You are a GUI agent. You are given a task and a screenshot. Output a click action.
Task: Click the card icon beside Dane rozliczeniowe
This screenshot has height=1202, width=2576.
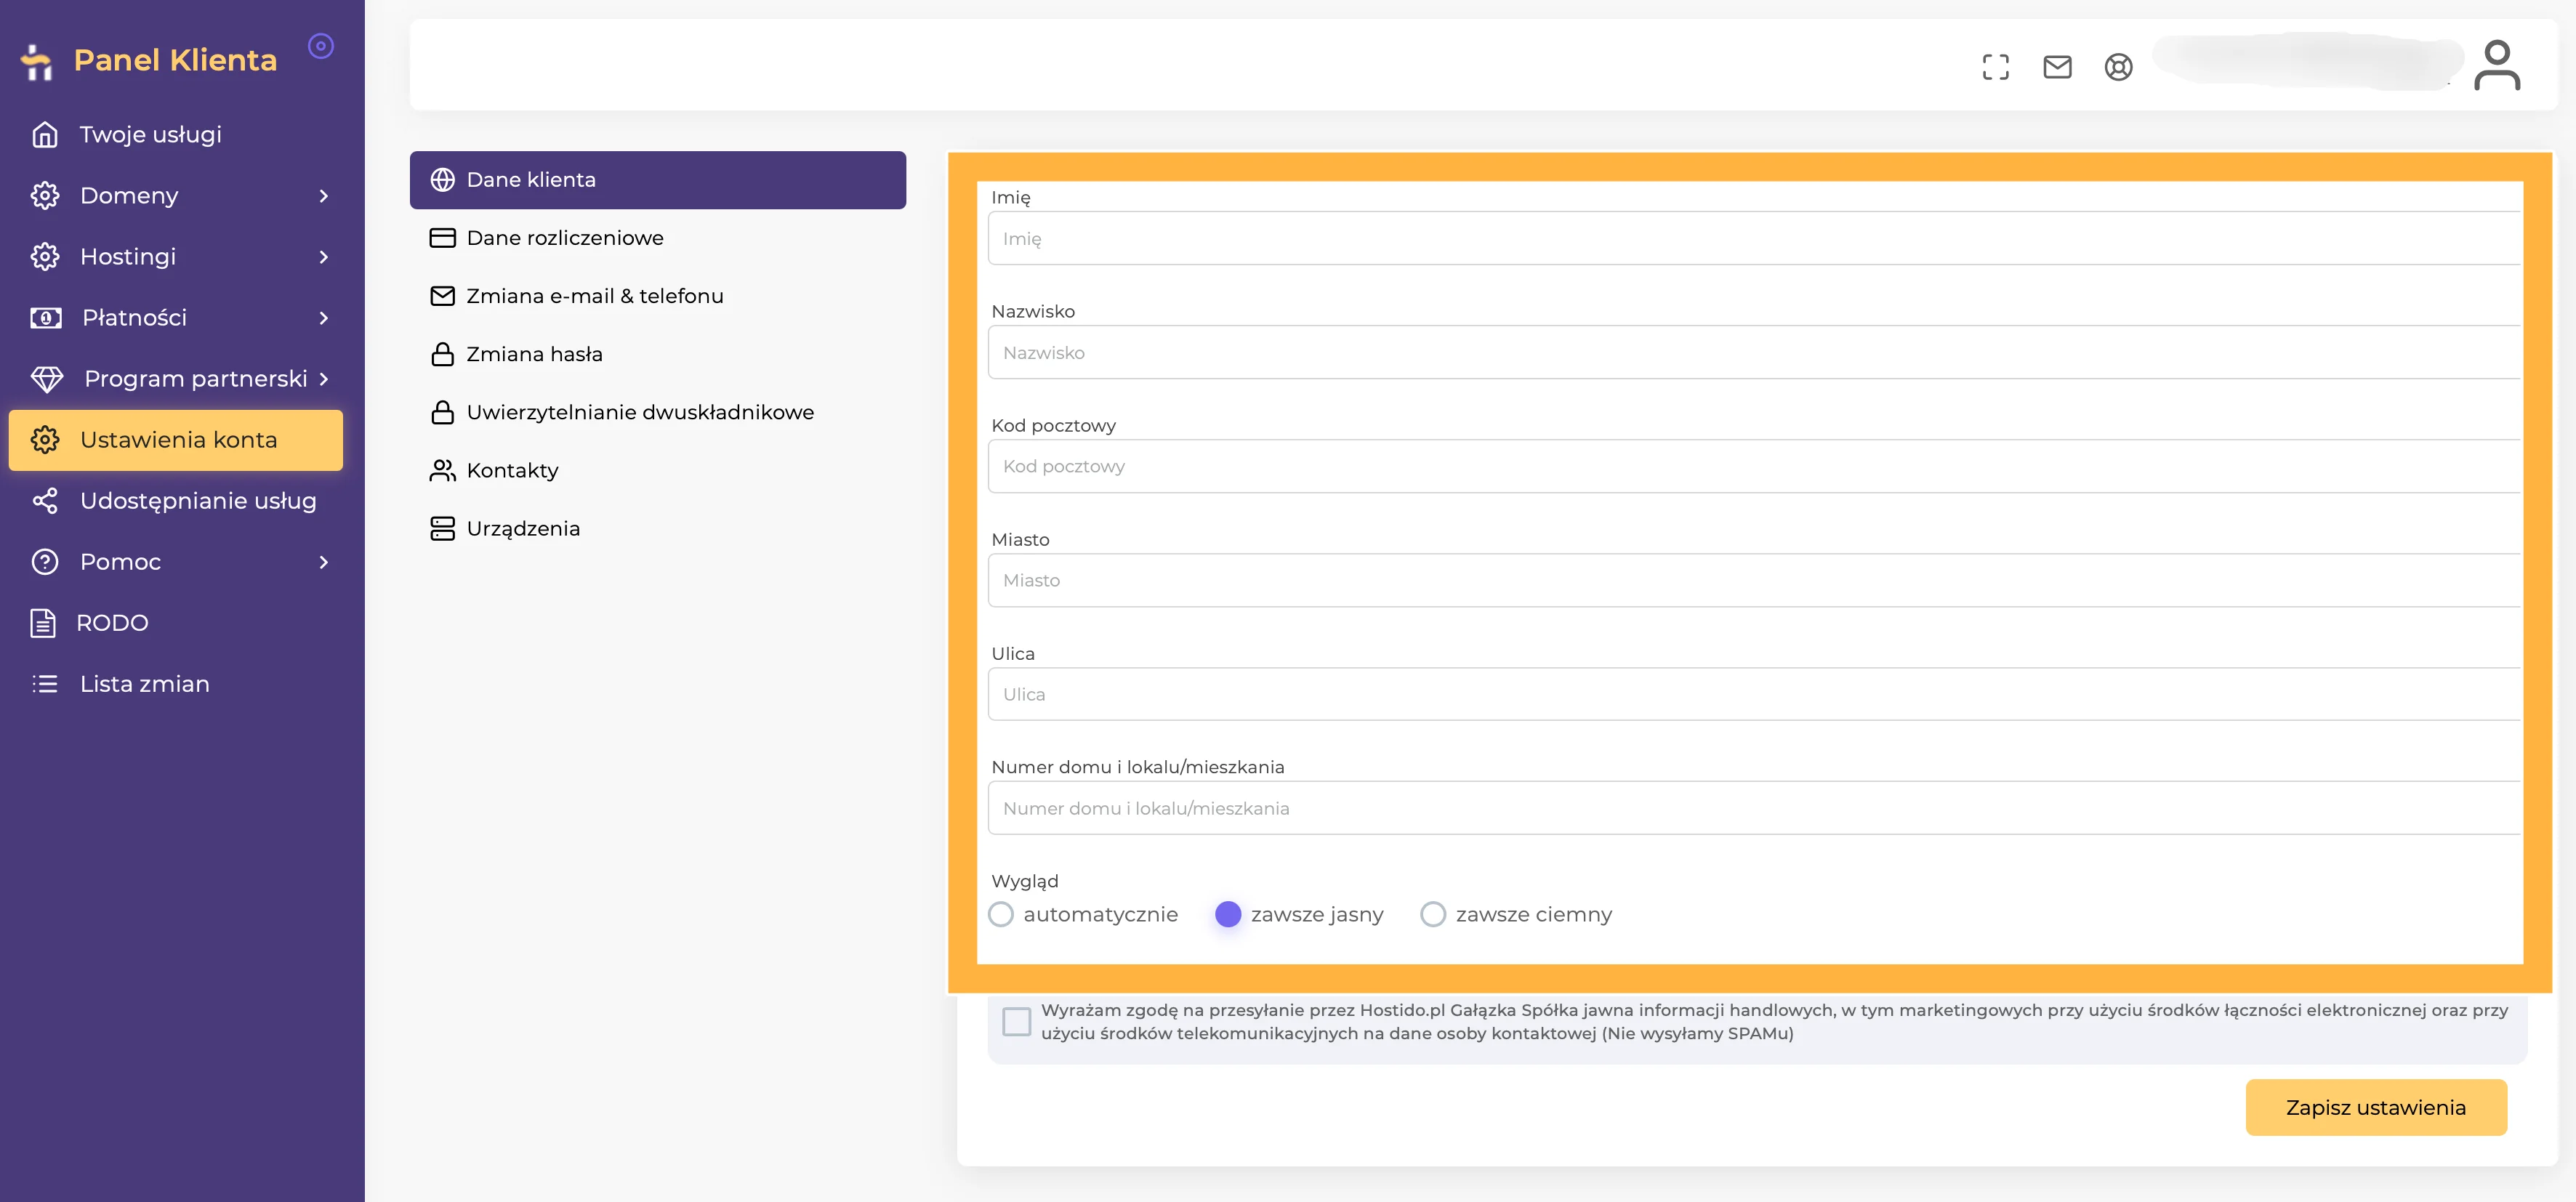pyautogui.click(x=442, y=238)
